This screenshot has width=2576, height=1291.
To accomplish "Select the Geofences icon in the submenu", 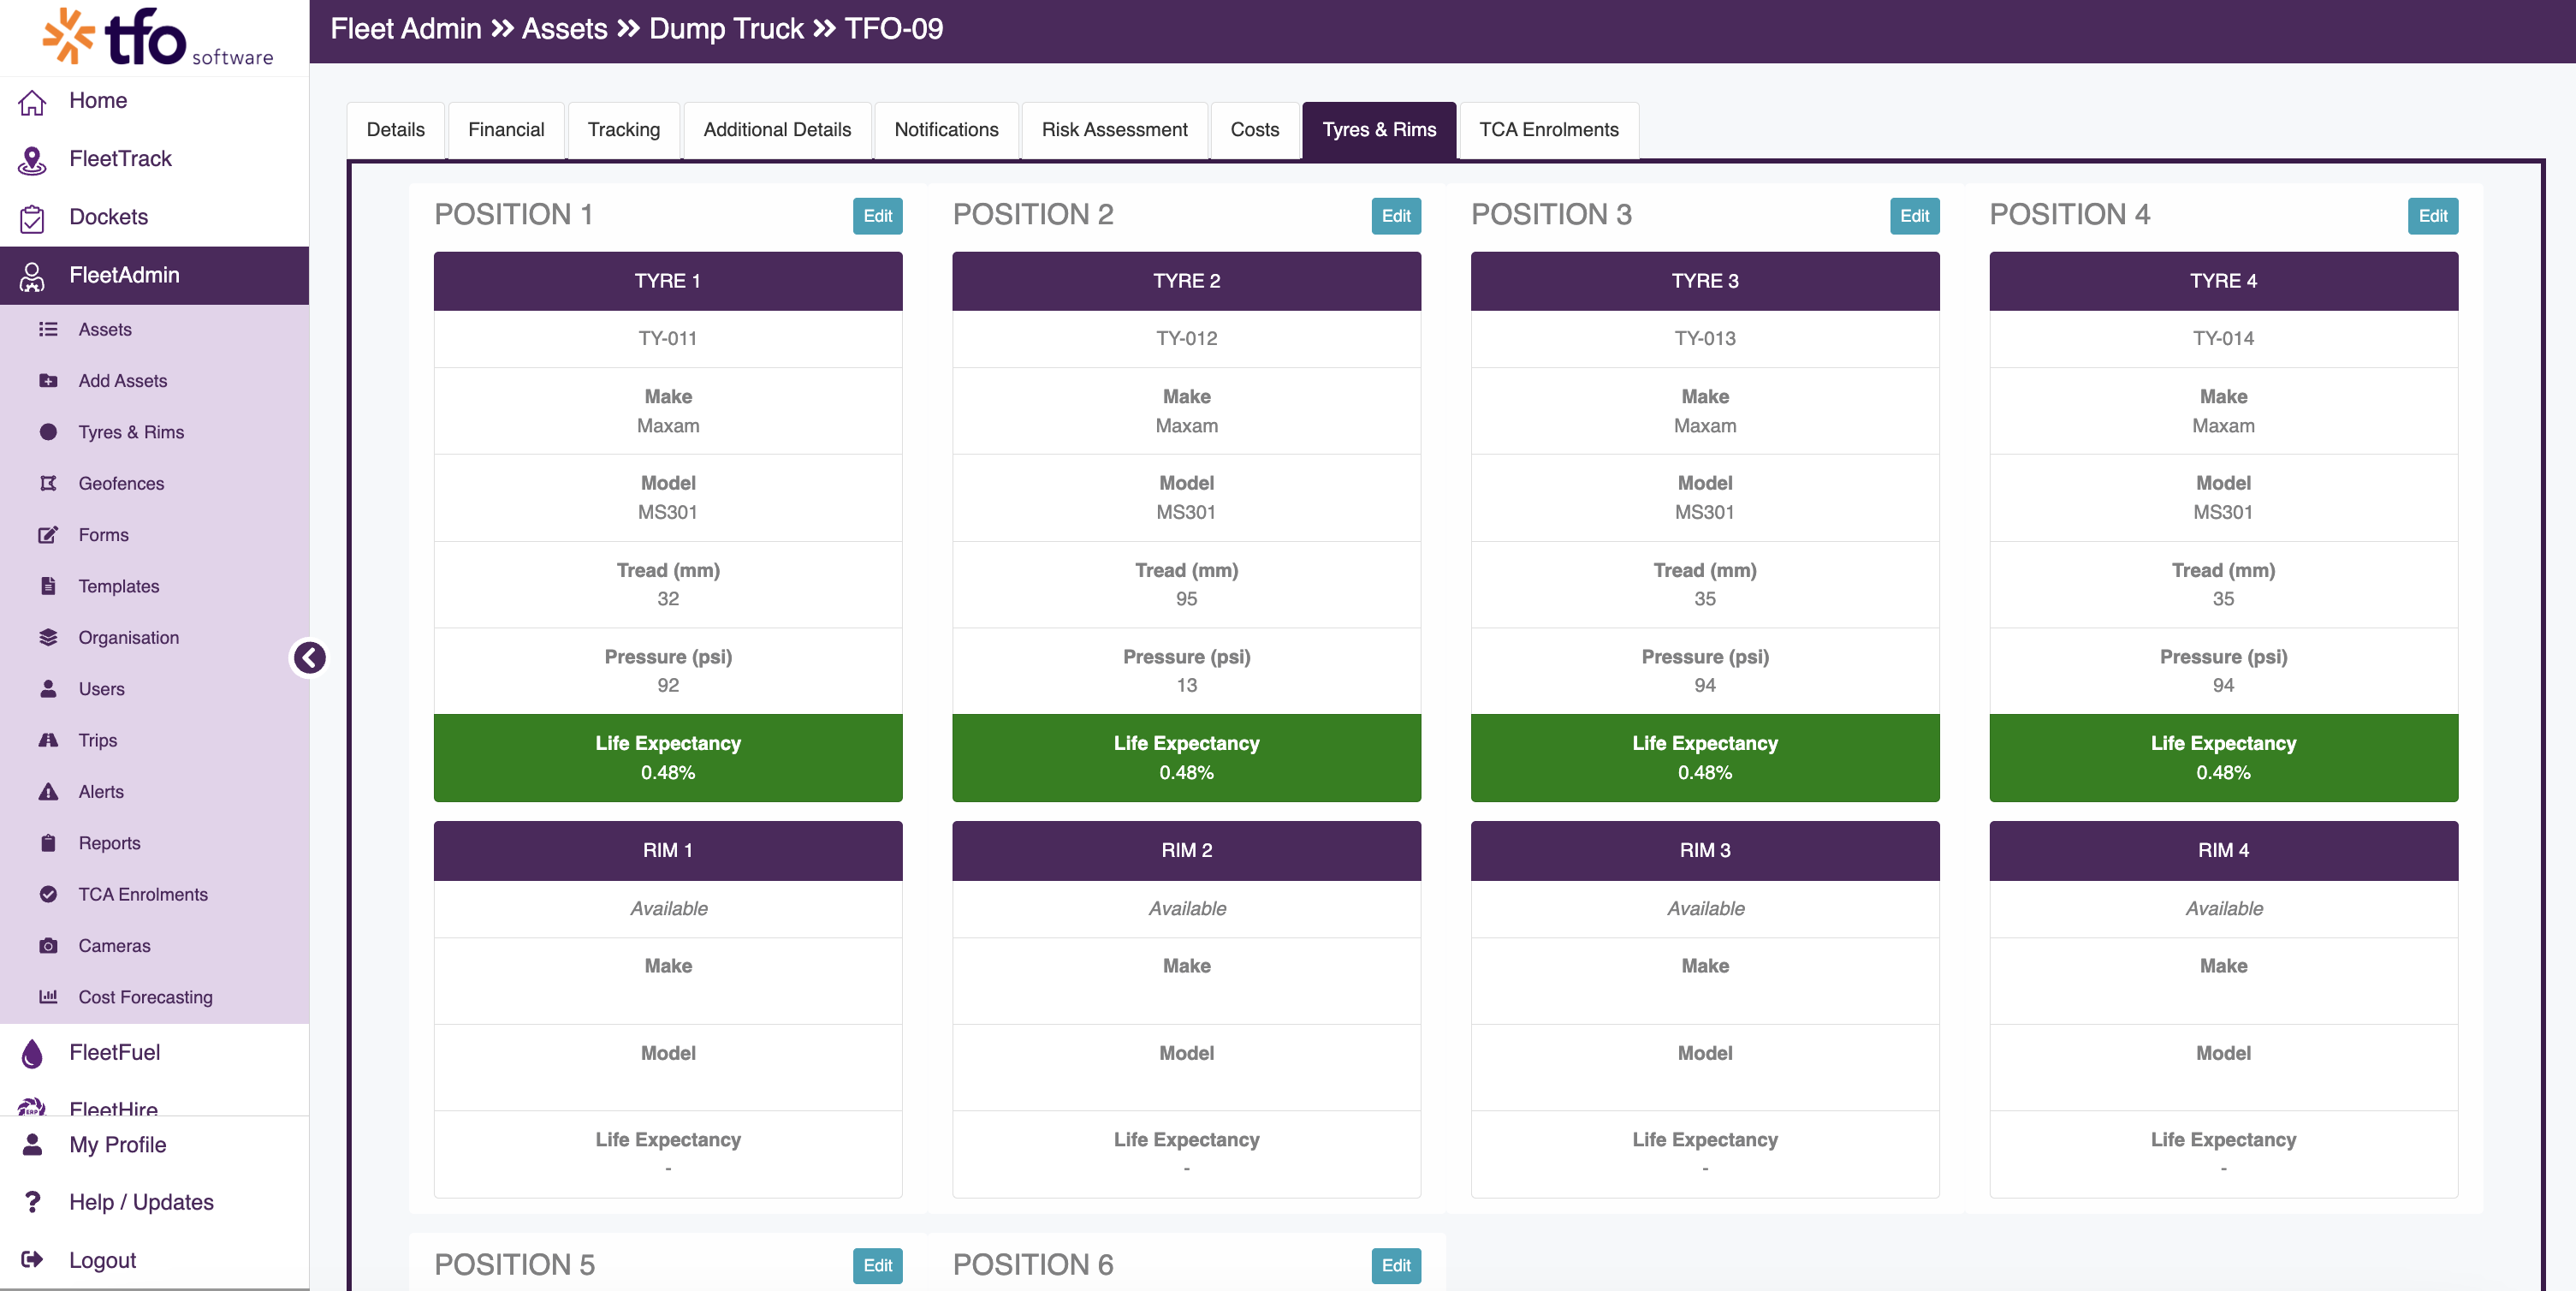I will [x=48, y=483].
